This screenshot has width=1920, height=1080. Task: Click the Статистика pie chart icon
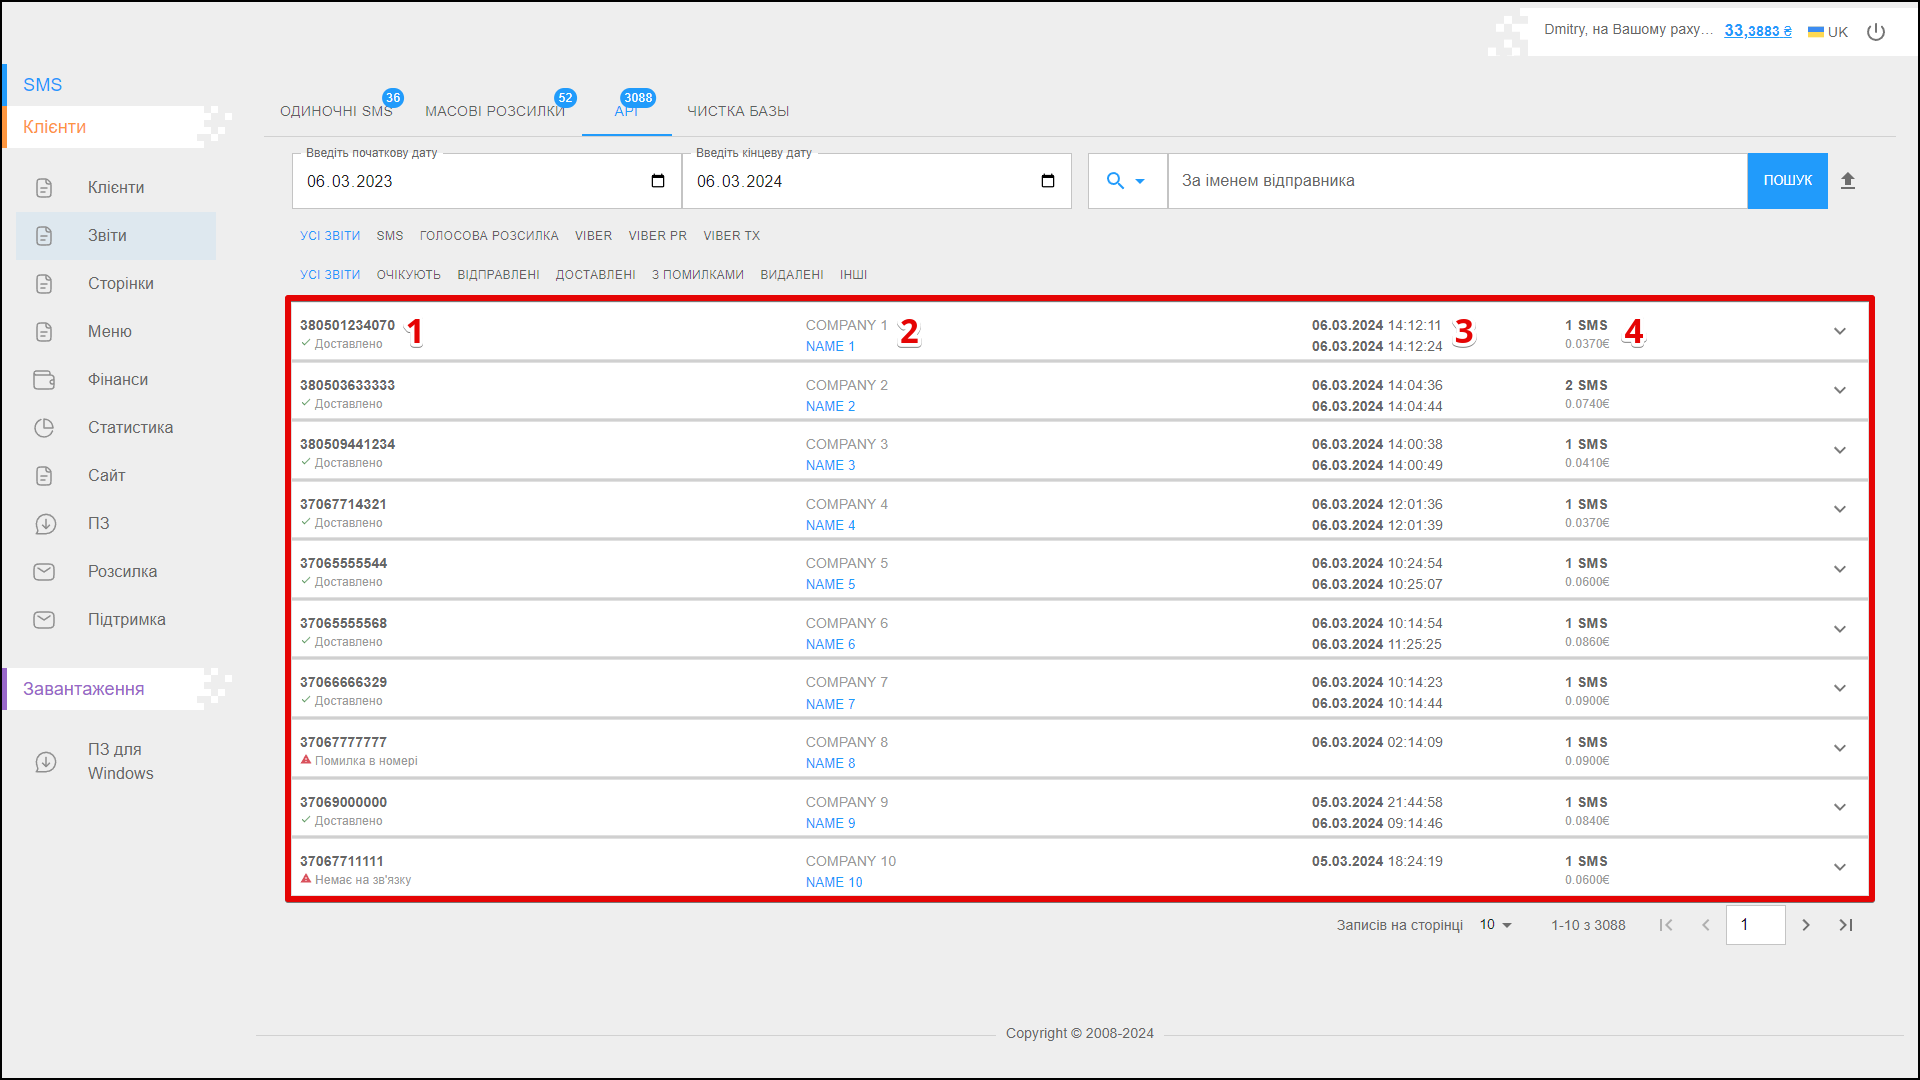(44, 428)
